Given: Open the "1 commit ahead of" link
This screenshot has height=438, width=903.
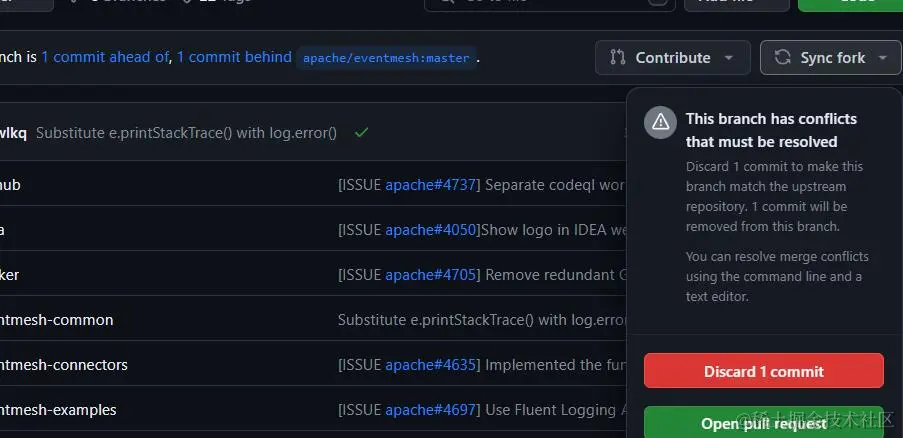Looking at the screenshot, I should [105, 57].
